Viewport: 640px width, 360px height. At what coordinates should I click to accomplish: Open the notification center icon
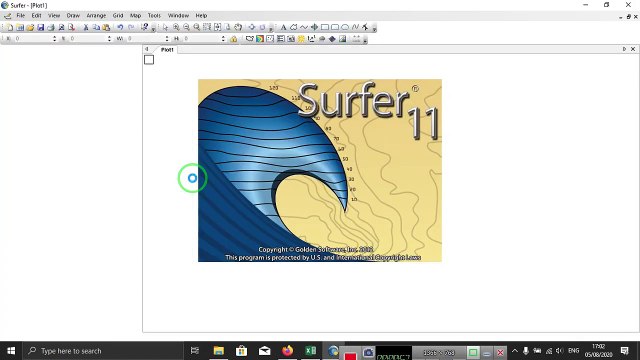(x=624, y=351)
